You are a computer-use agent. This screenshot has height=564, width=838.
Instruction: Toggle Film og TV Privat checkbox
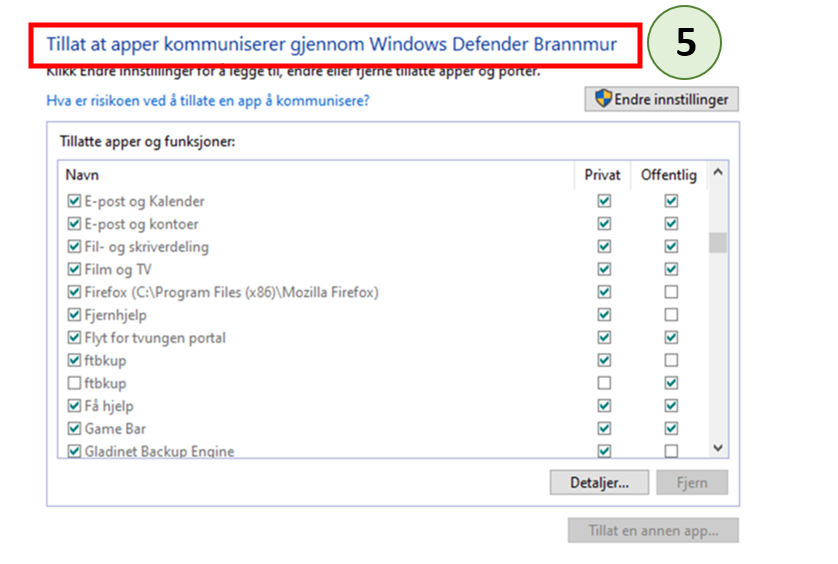(x=603, y=269)
